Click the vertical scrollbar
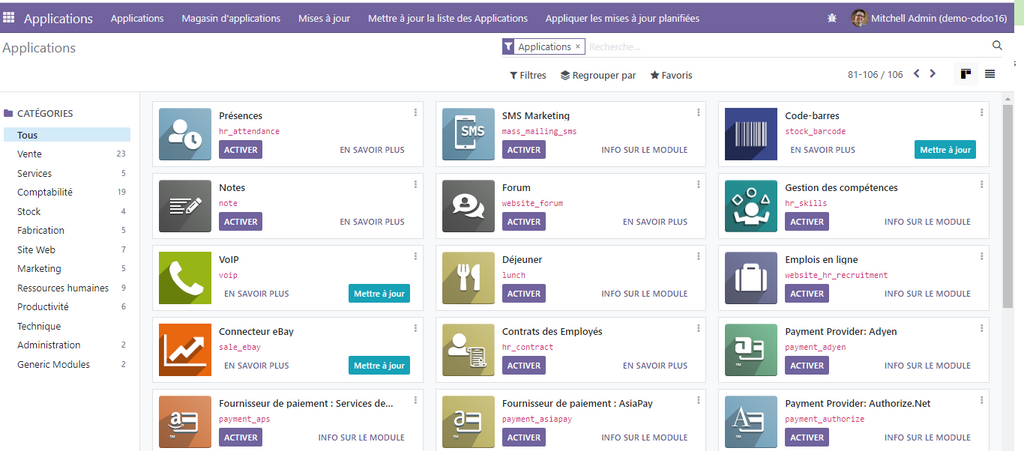This screenshot has width=1024, height=451. (x=1008, y=206)
